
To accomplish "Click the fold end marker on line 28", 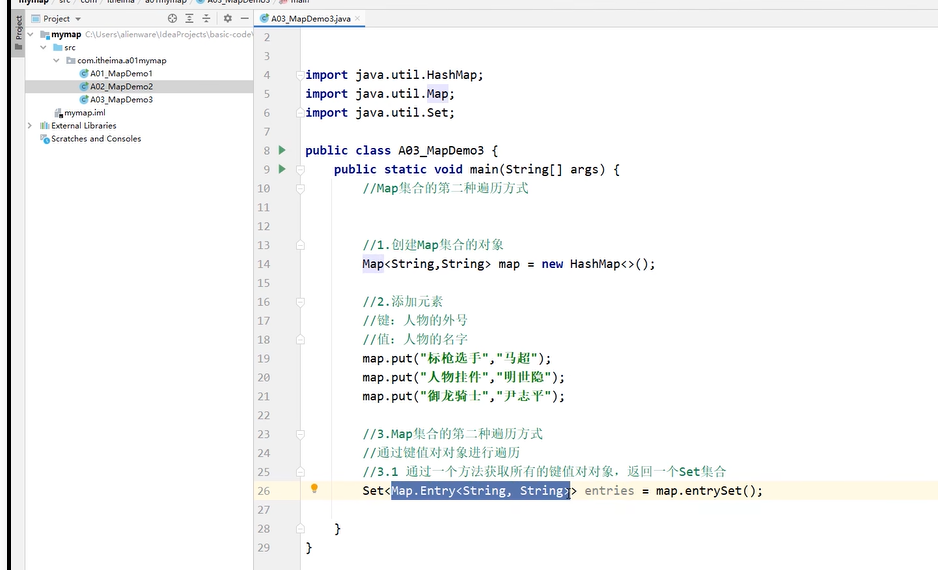I will tap(300, 529).
